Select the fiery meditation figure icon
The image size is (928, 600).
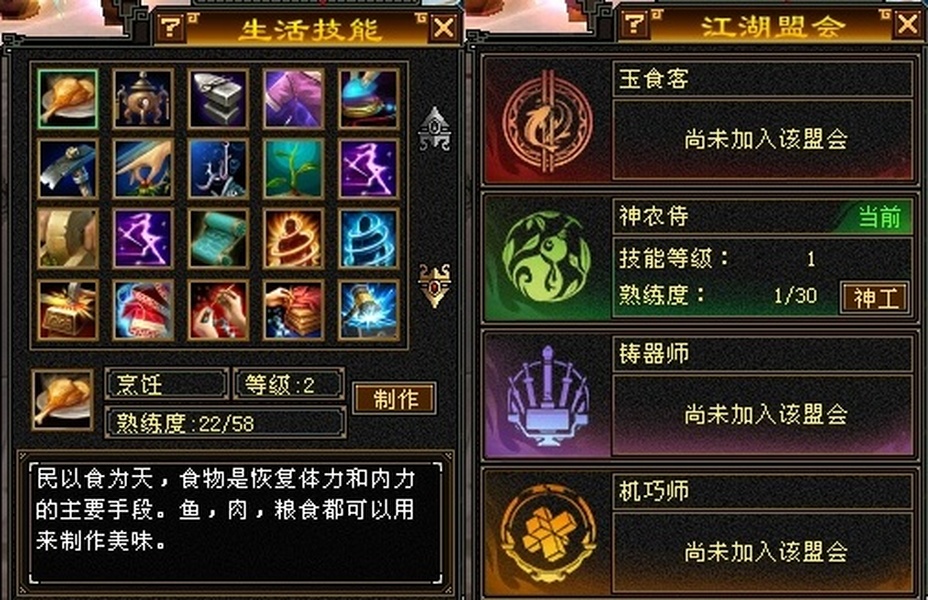tap(293, 238)
